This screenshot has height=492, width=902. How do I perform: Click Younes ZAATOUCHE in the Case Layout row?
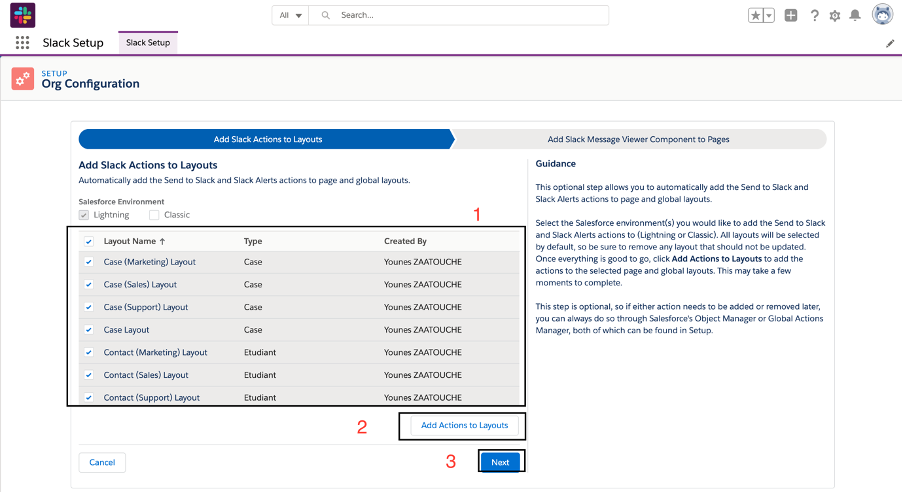coord(423,330)
